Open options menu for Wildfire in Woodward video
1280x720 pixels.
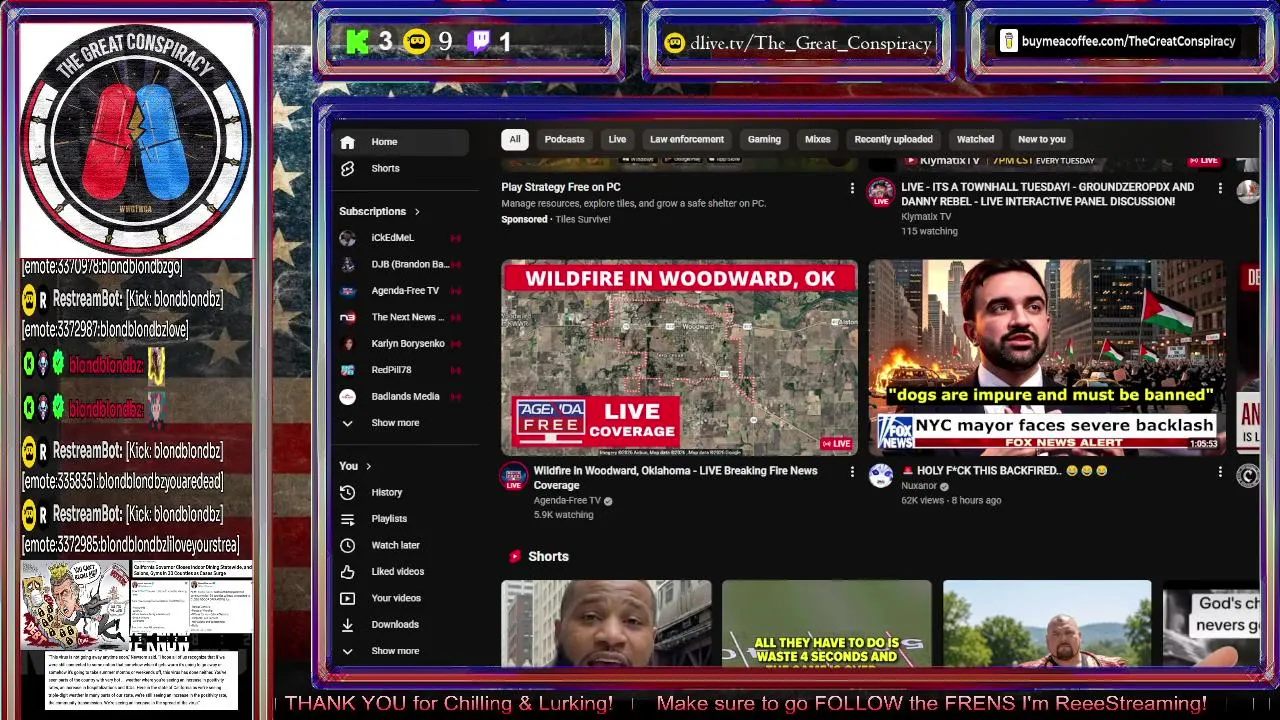(852, 471)
